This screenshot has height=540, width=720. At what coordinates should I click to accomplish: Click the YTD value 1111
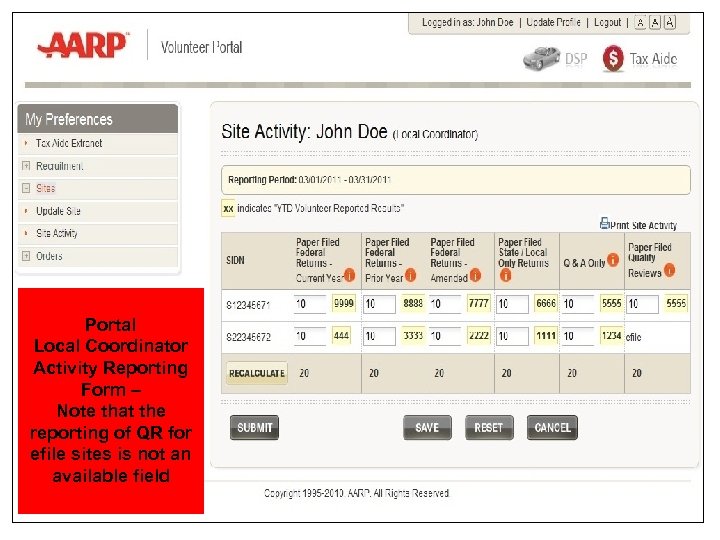click(546, 336)
